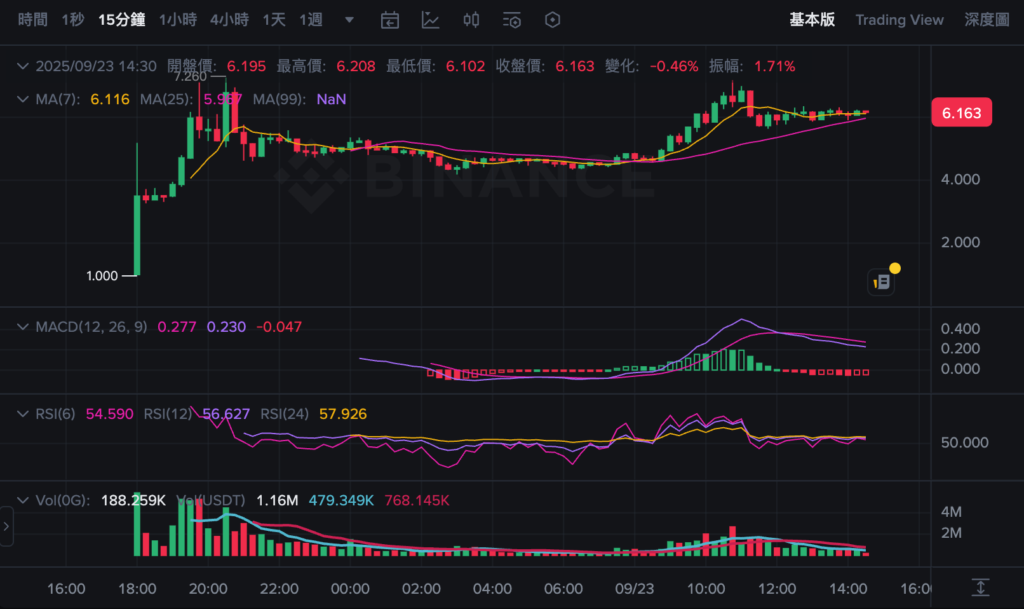The width and height of the screenshot is (1024, 609).
Task: Switch to the Trading View tab
Action: pyautogui.click(x=899, y=20)
